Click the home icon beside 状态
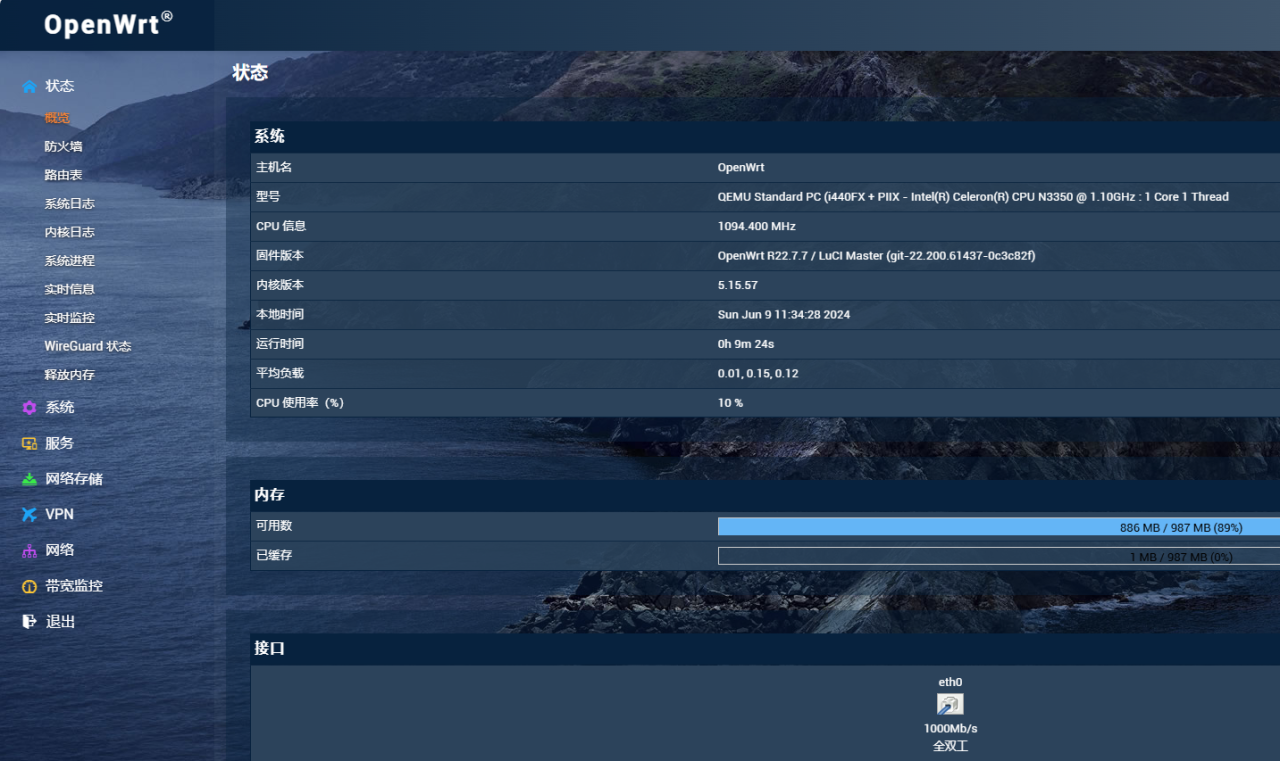This screenshot has height=761, width=1280. (x=29, y=86)
